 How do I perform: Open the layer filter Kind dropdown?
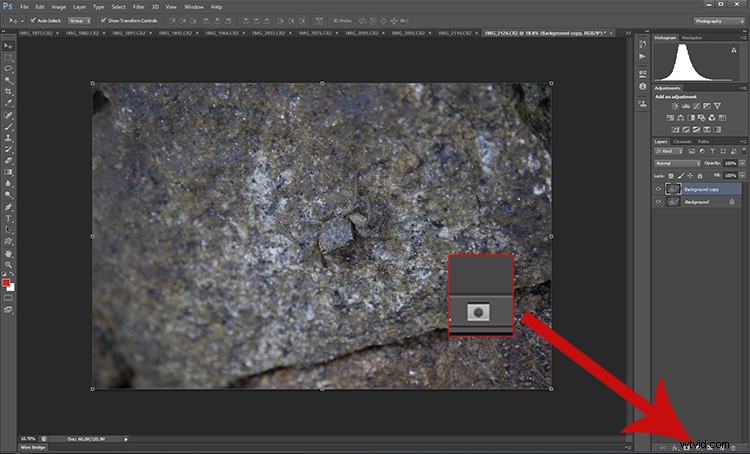pyautogui.click(x=669, y=151)
